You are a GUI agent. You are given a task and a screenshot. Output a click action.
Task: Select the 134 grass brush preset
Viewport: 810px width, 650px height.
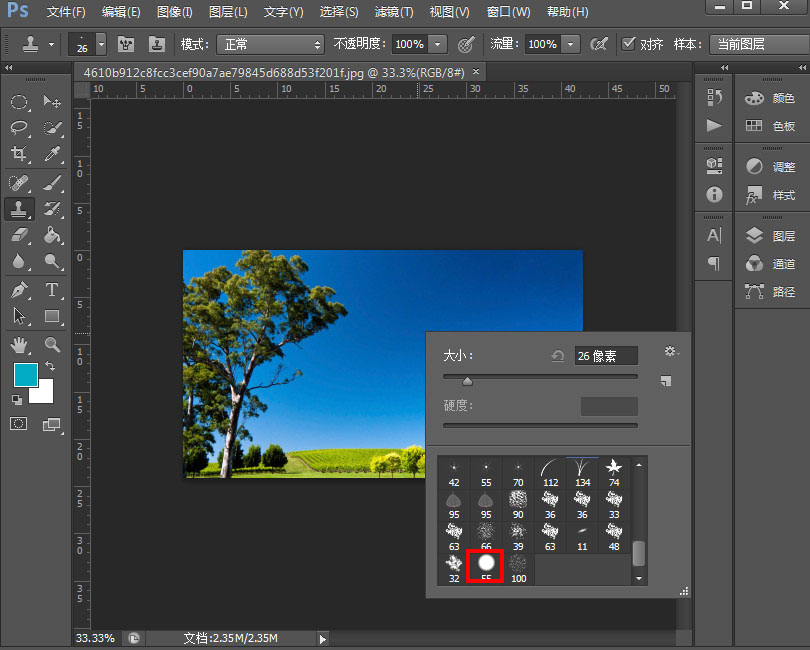pos(582,473)
